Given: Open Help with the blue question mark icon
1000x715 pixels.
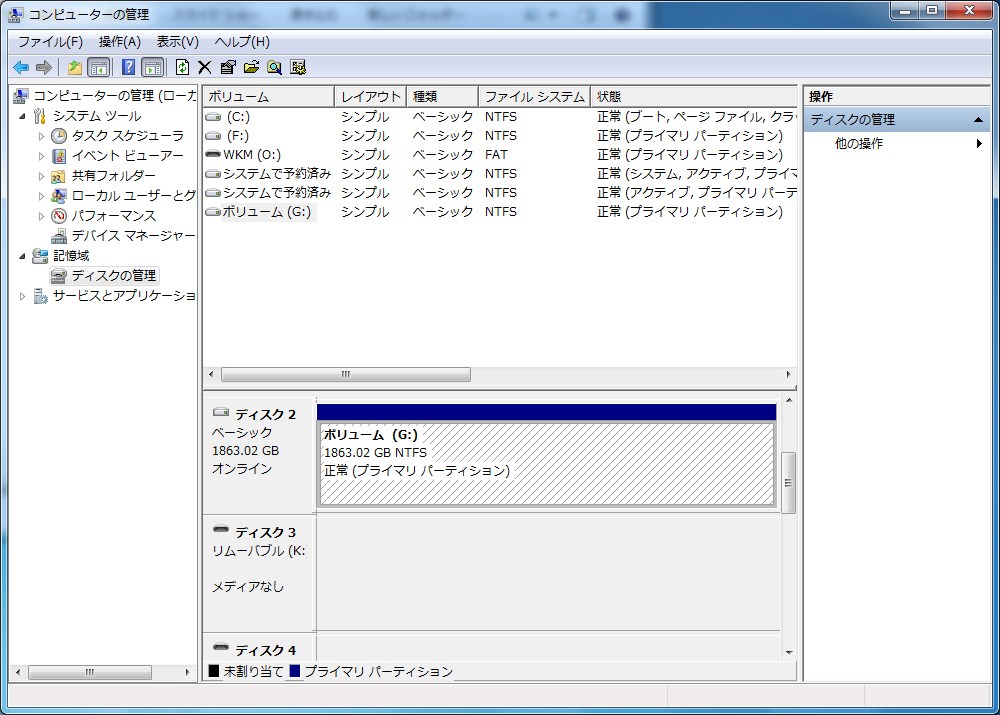Looking at the screenshot, I should click(128, 67).
